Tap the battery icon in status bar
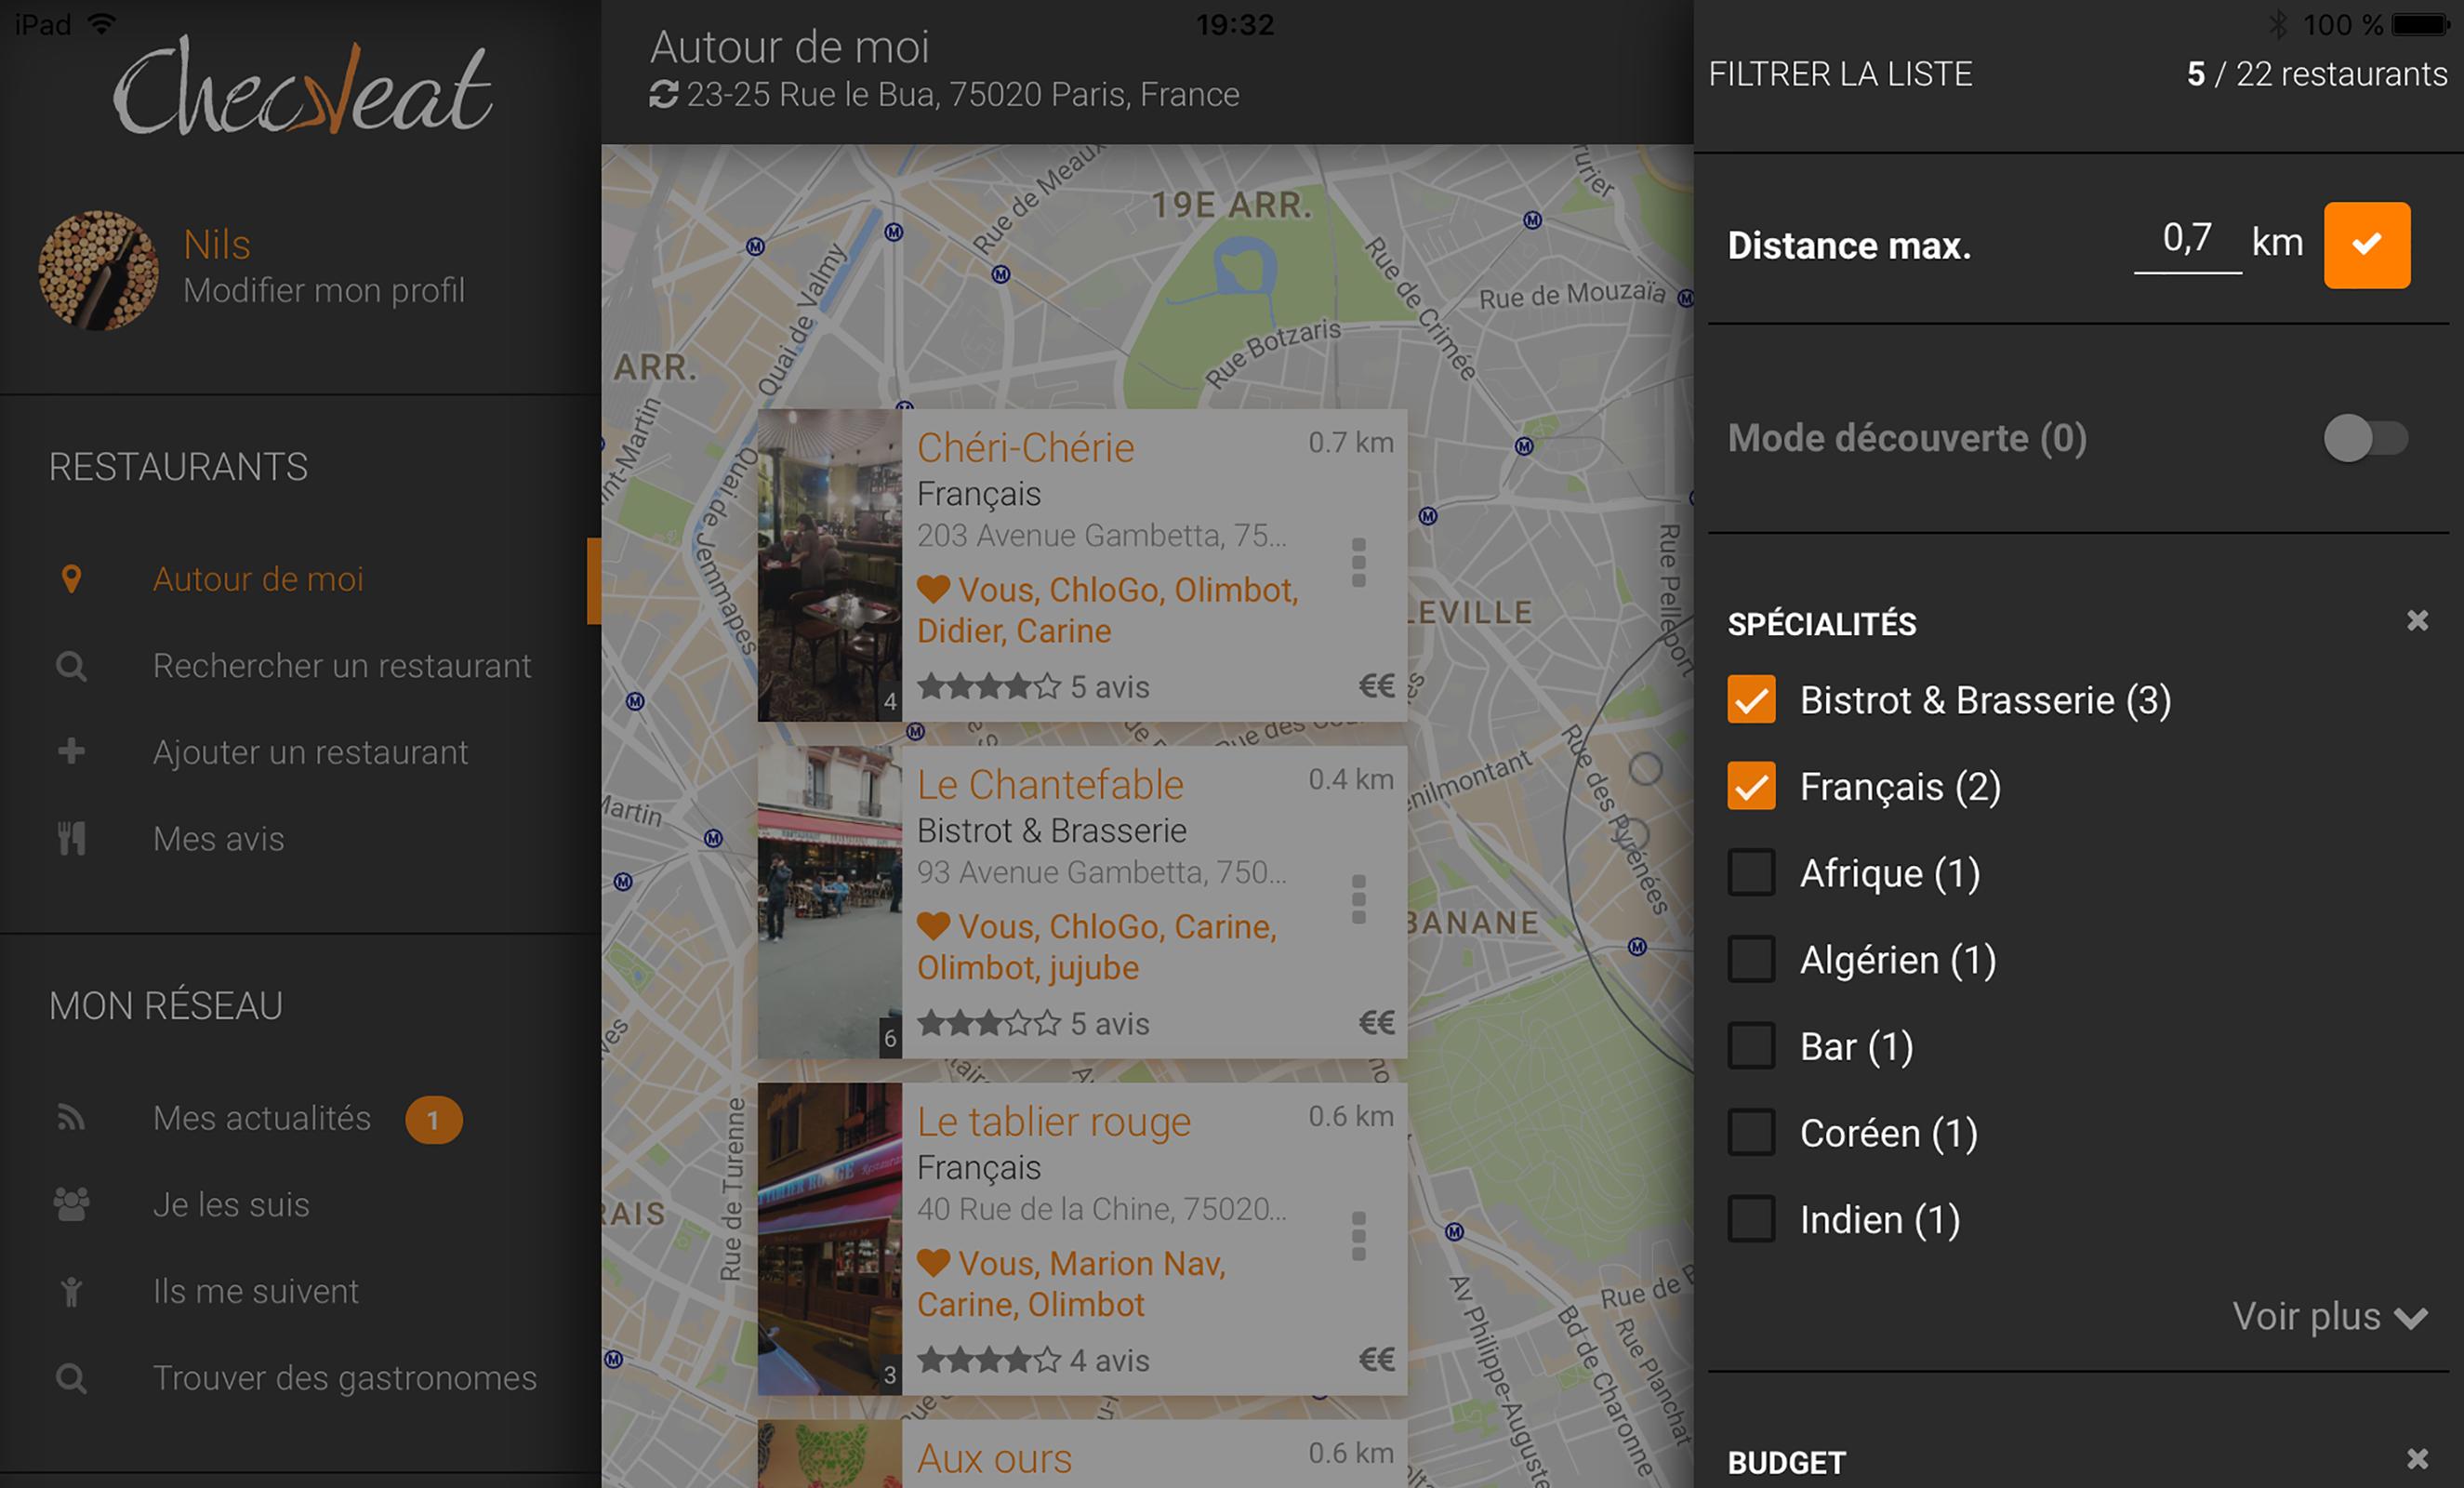Screen dimensions: 2464x1488 2421,24
